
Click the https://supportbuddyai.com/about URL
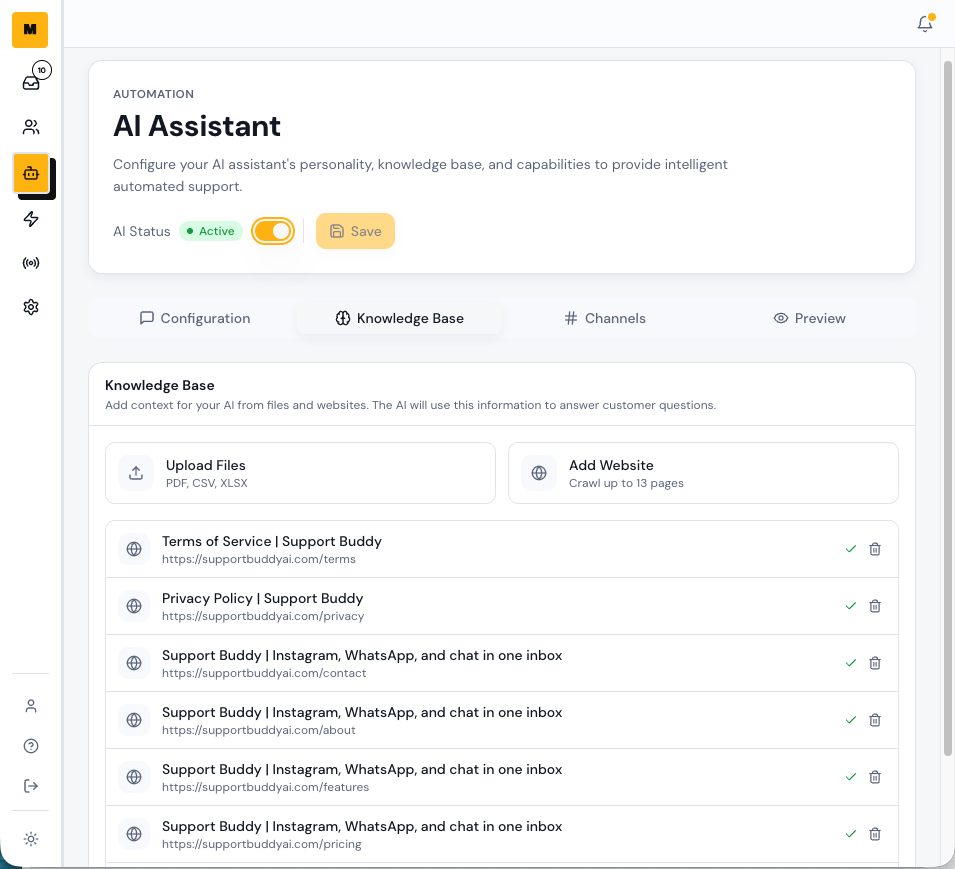(259, 730)
